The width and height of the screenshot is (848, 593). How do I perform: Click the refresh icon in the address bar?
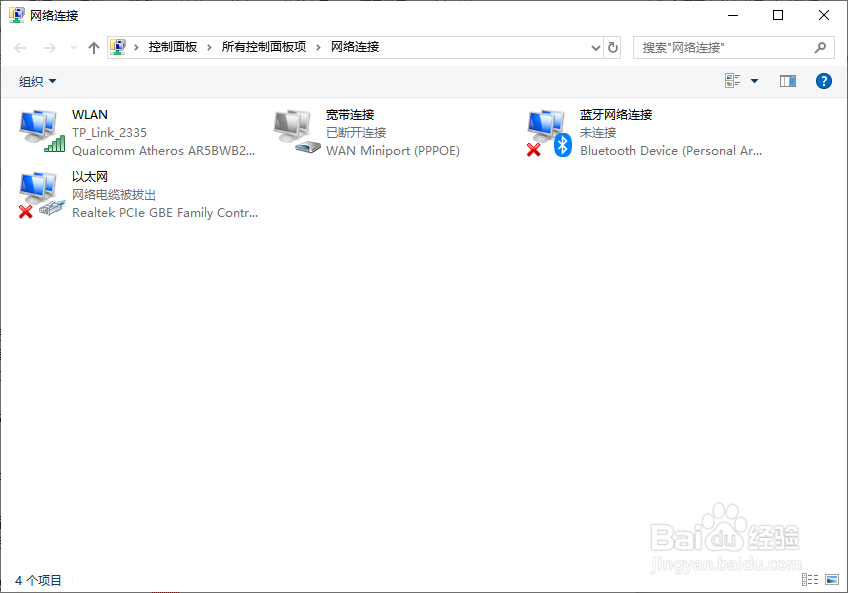pos(611,46)
